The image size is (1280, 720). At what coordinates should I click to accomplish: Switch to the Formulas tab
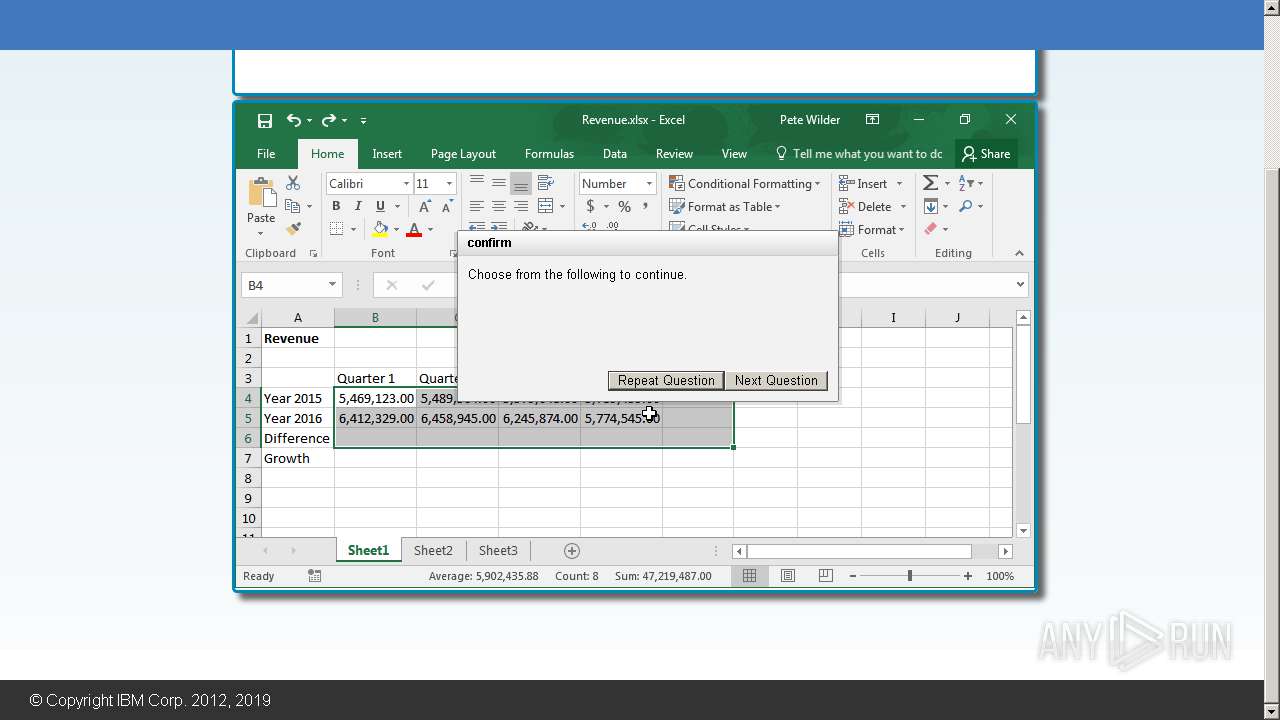[549, 154]
